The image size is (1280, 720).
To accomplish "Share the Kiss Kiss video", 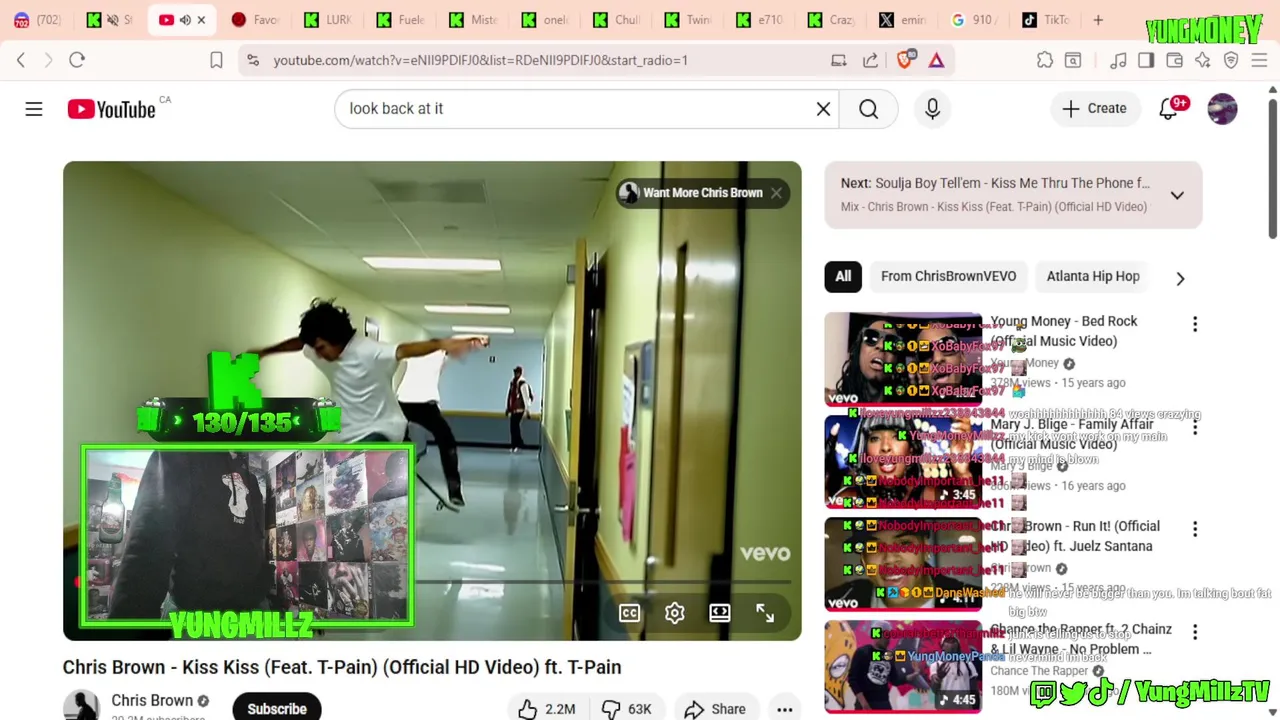I will [x=715, y=709].
